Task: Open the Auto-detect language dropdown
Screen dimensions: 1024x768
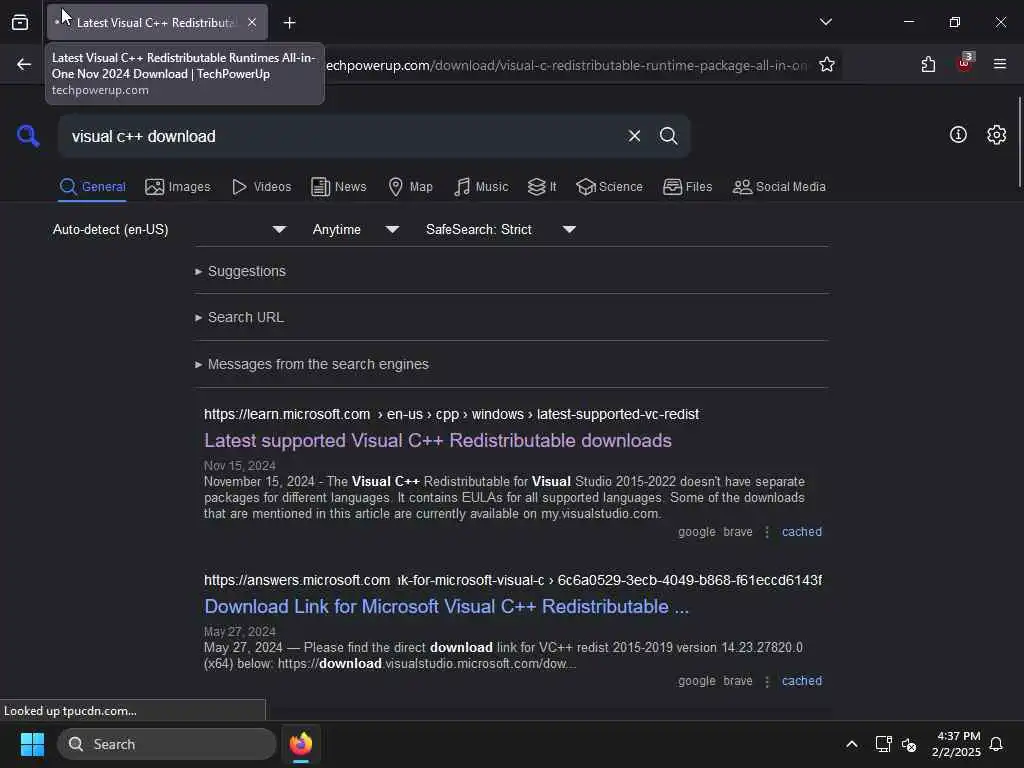Action: click(x=169, y=229)
